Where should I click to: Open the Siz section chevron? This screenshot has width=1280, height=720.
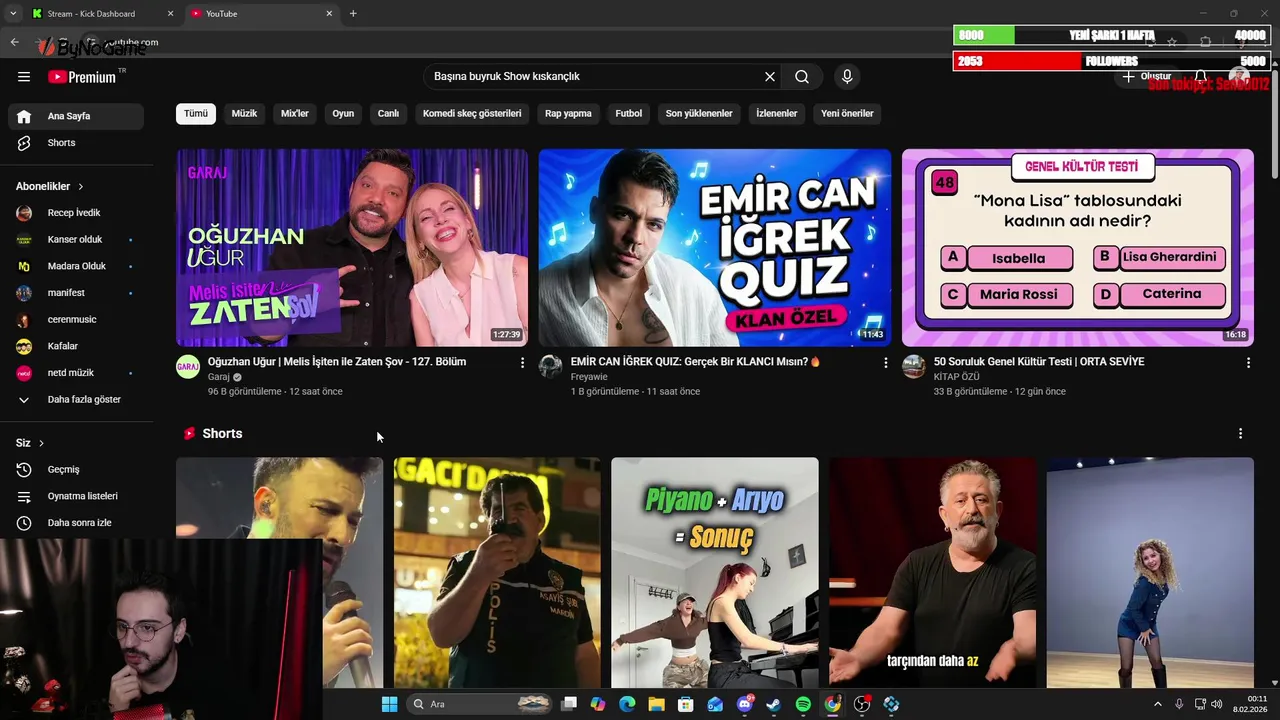[x=41, y=443]
